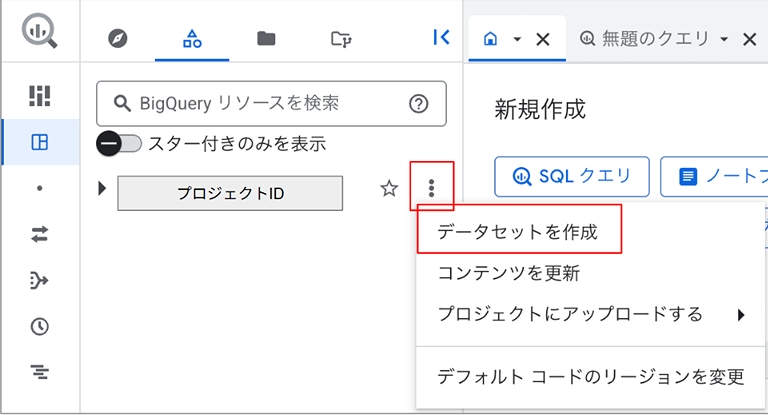The width and height of the screenshot is (768, 415).
Task: Select the BigQuery Studio panel icon
Action: click(x=40, y=142)
